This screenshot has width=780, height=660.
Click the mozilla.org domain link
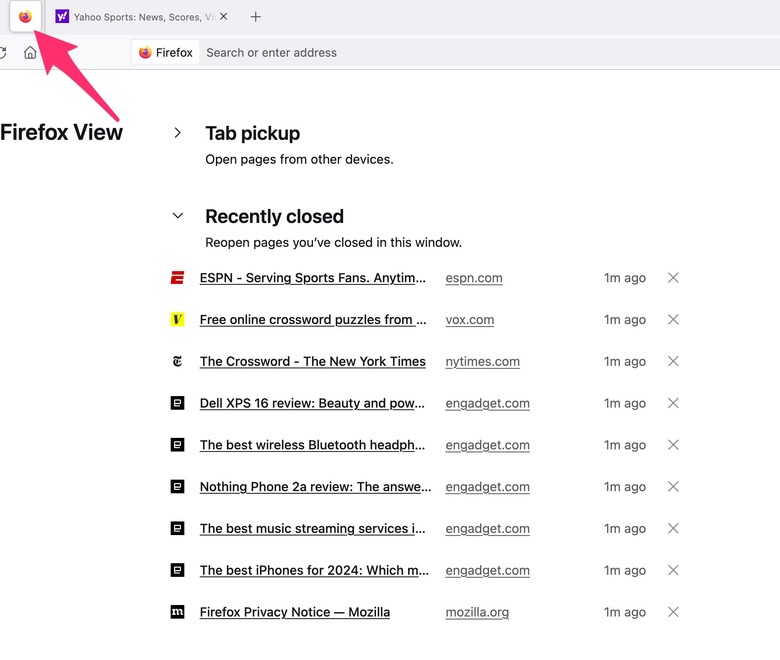click(477, 612)
